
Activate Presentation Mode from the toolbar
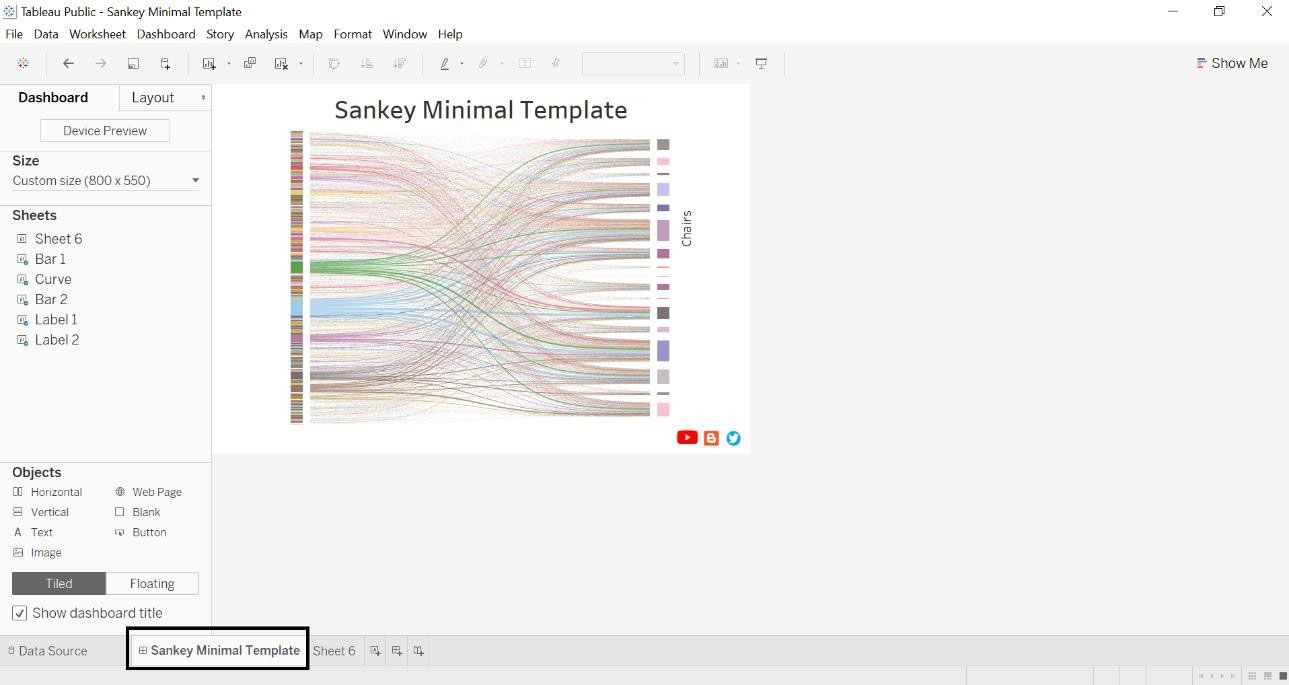coord(761,63)
